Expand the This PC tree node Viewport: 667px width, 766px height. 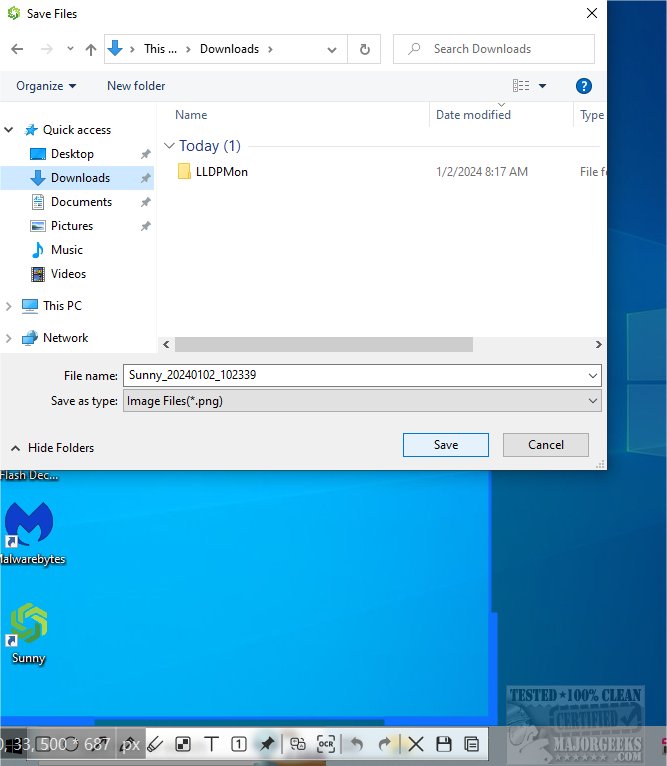point(8,306)
